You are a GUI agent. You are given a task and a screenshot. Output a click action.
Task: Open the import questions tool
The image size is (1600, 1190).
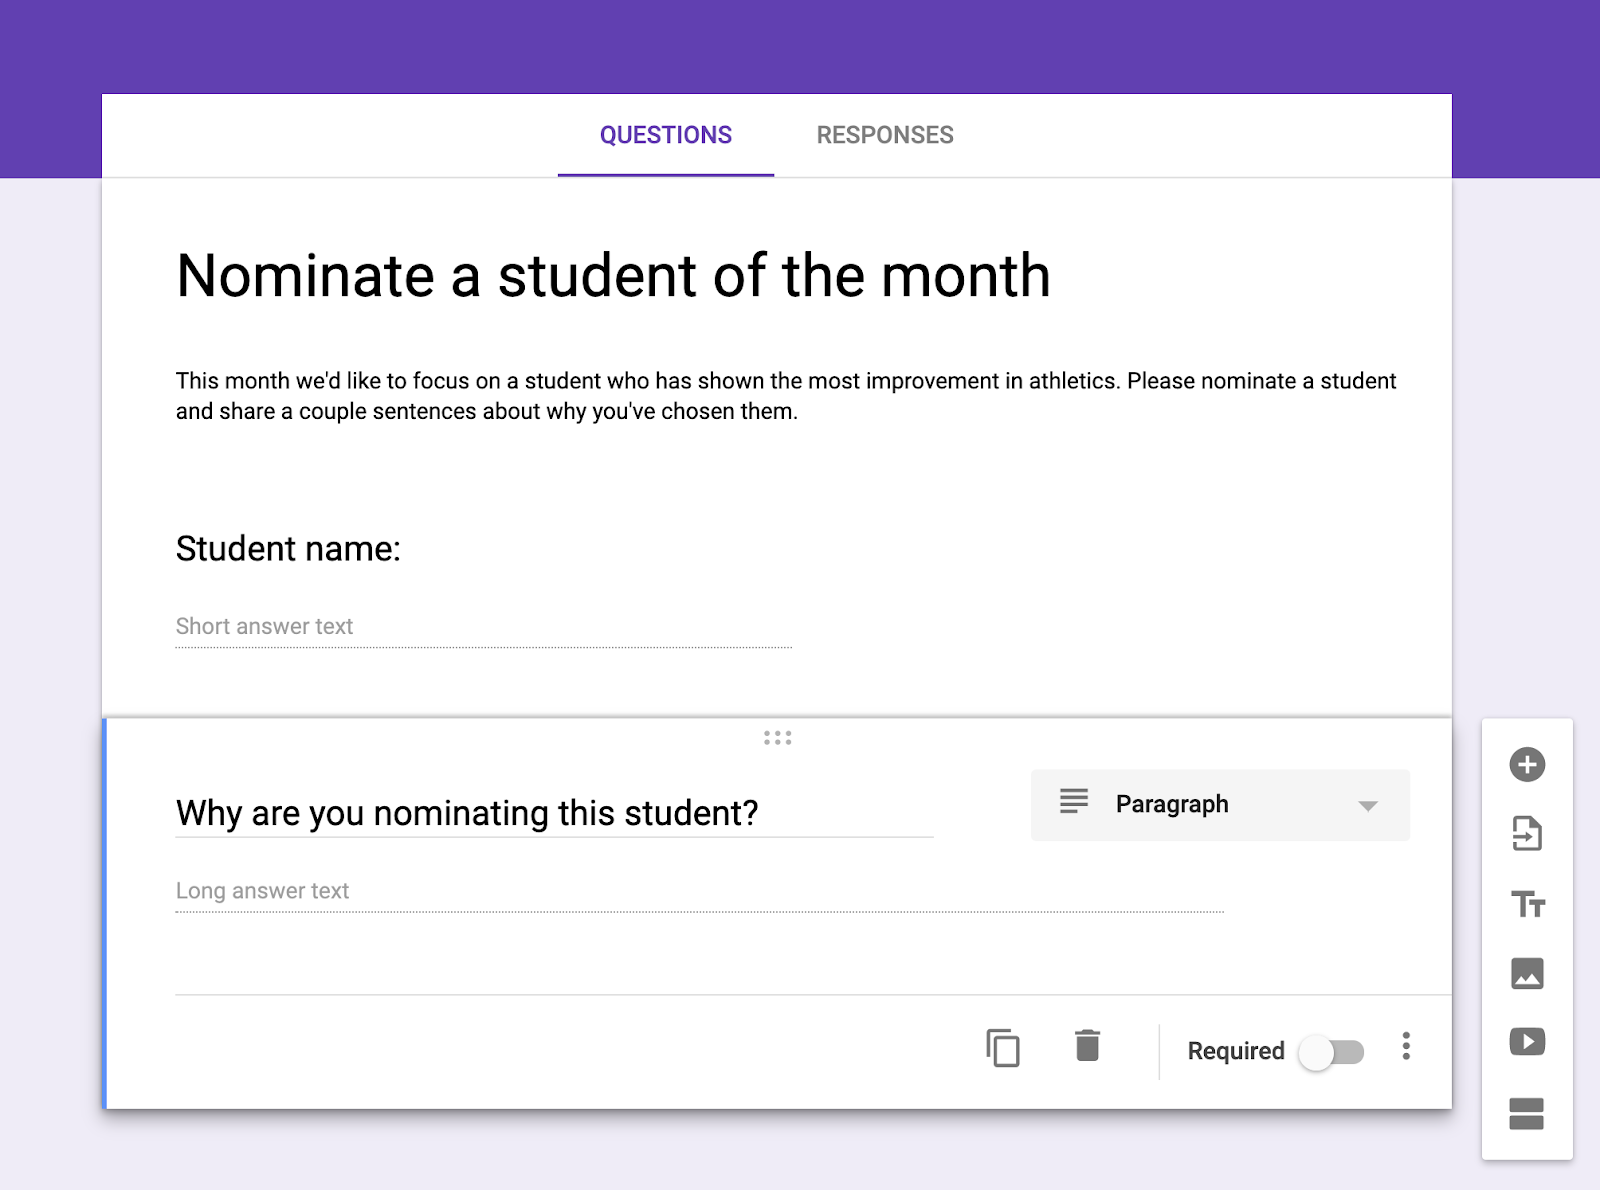pyautogui.click(x=1527, y=835)
